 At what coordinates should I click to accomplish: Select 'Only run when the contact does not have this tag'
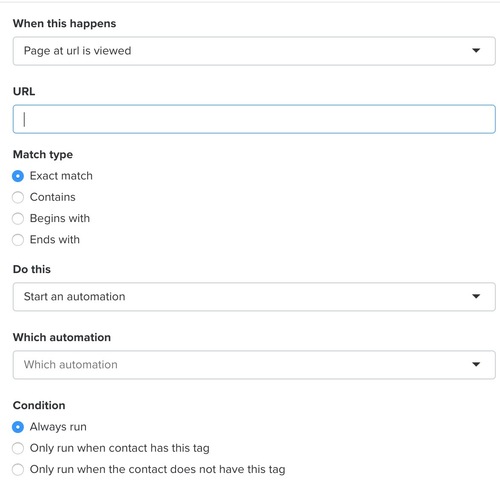point(18,470)
